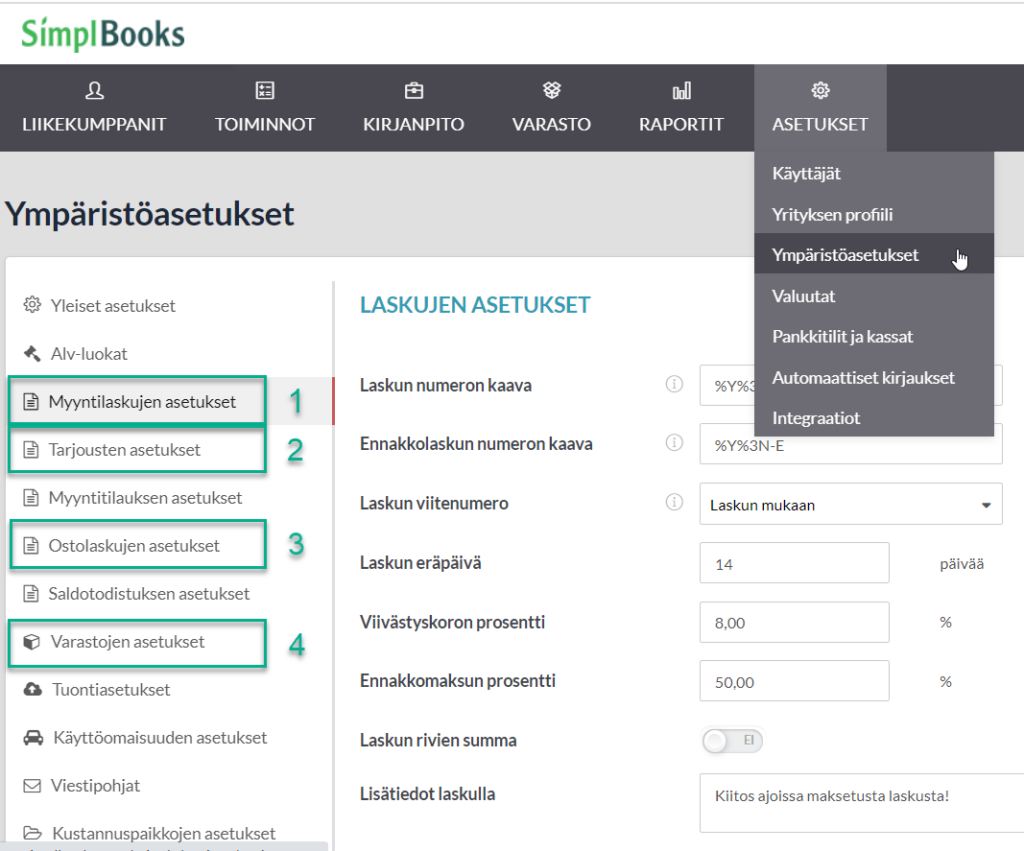Screen dimensions: 1024x851
Task: Open the Liikekumppanit menu
Action: (x=94, y=108)
